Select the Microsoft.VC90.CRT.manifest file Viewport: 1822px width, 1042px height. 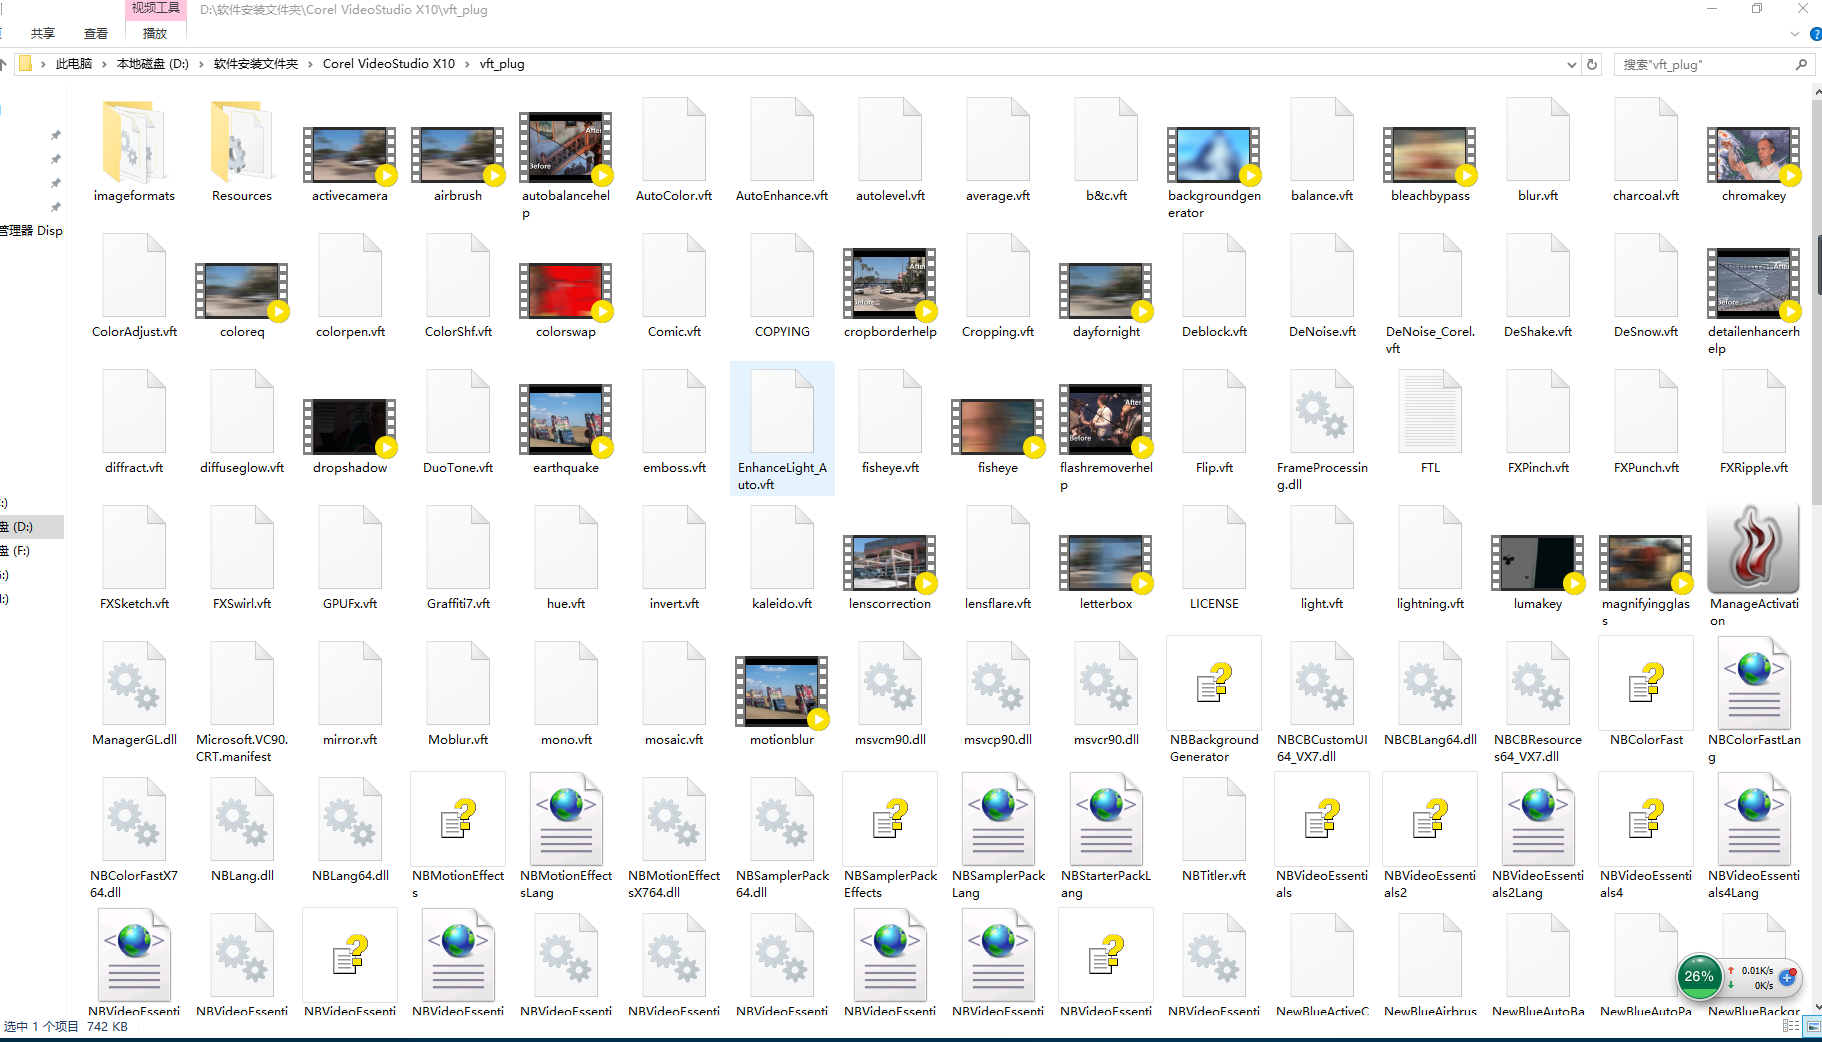(242, 702)
